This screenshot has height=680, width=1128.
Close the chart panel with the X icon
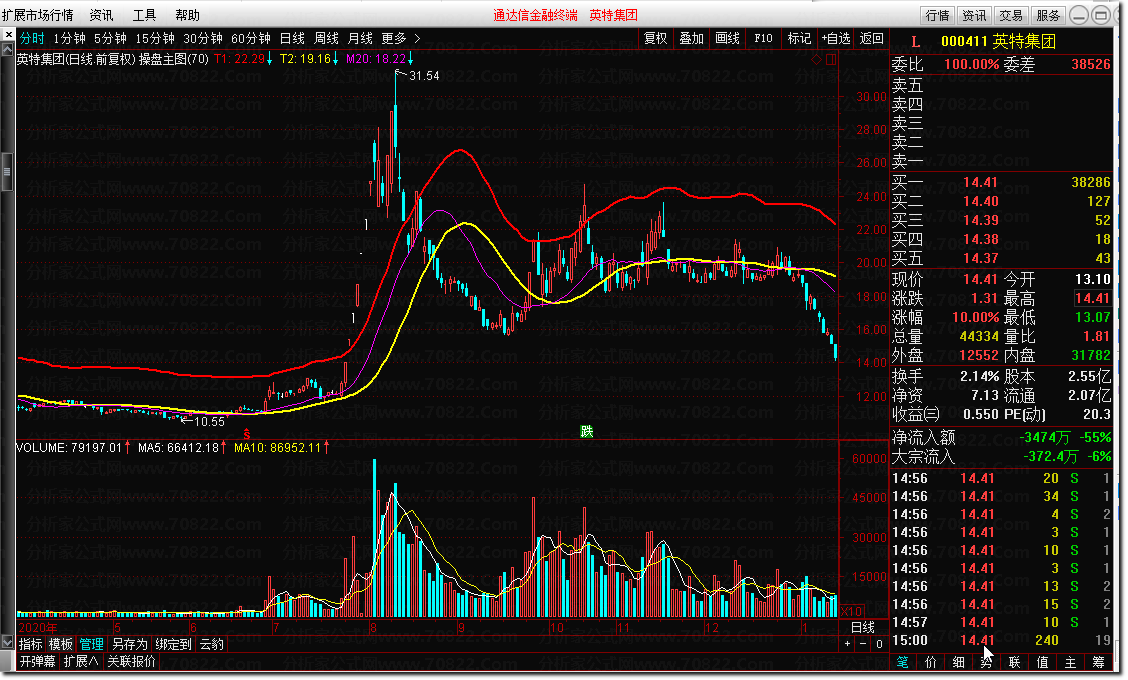[x=8, y=35]
